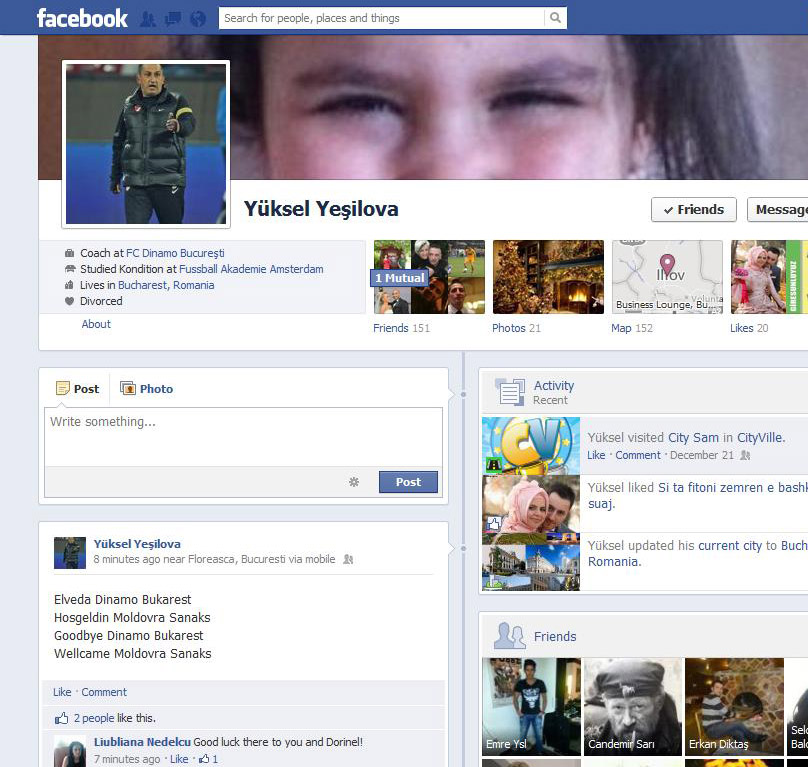Focus the search for people field
Image resolution: width=808 pixels, height=767 pixels.
pos(382,18)
